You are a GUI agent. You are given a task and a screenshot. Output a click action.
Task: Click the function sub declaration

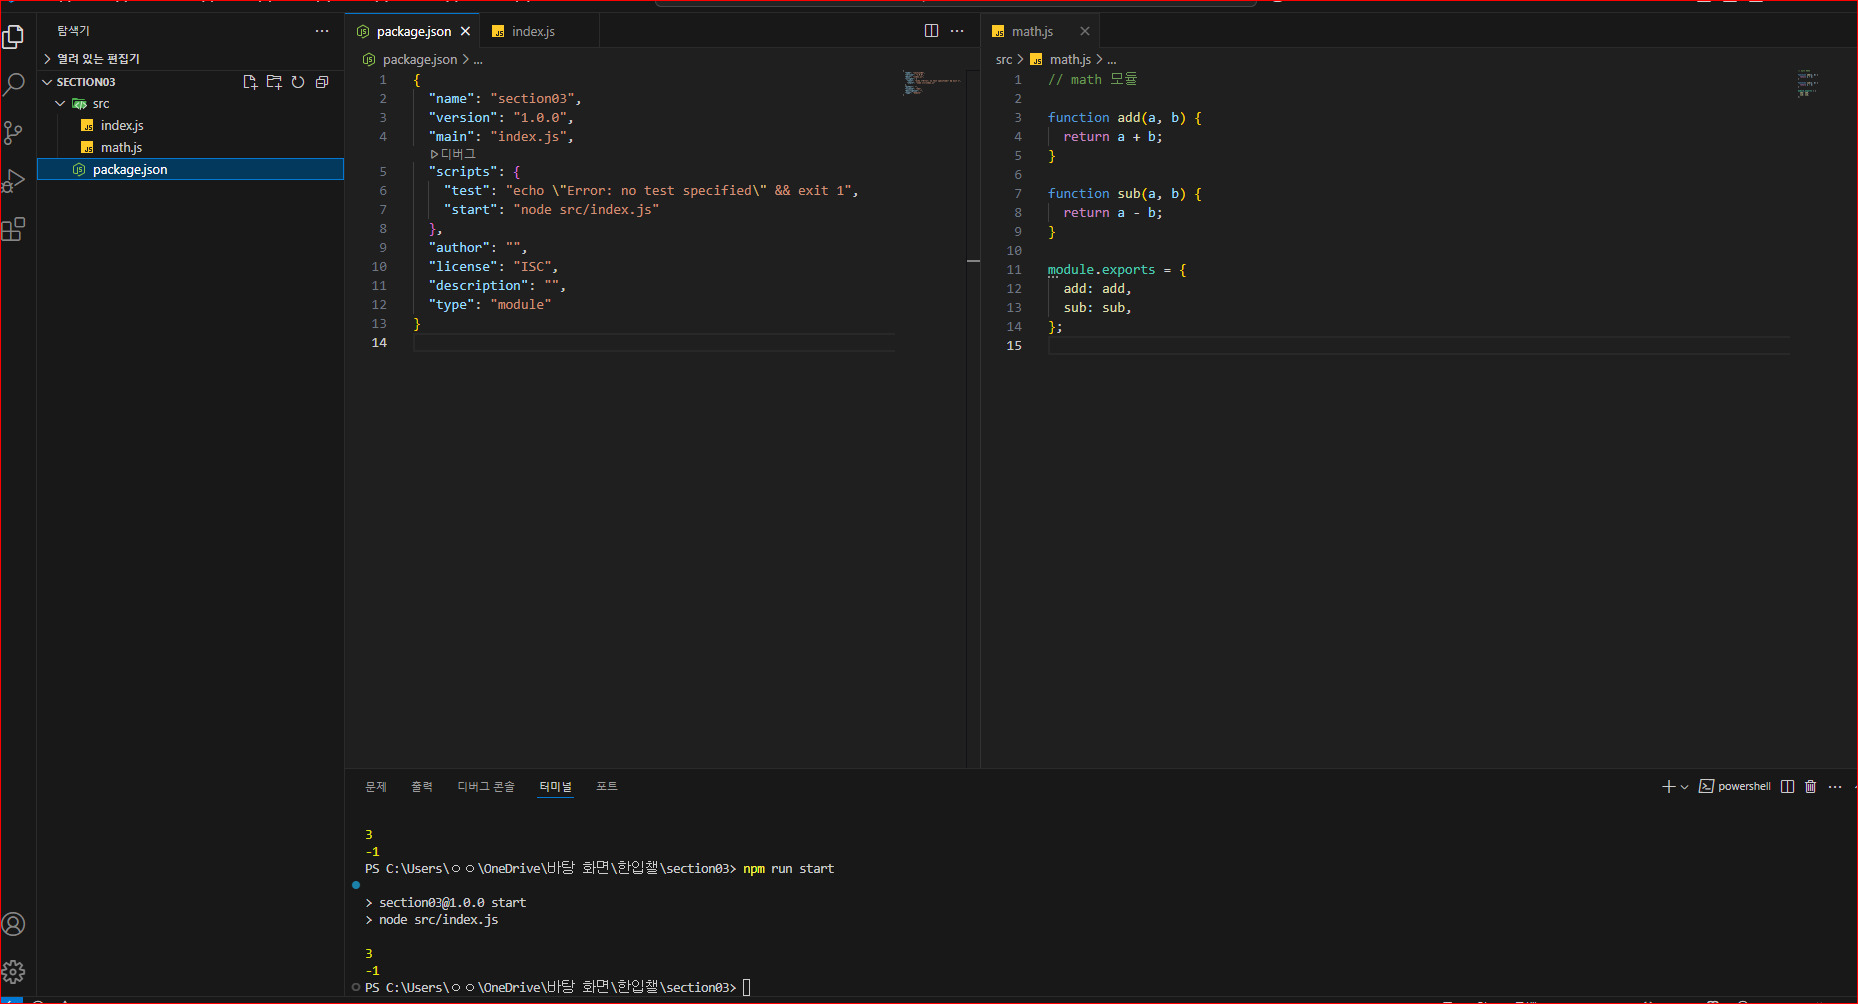tap(1125, 194)
